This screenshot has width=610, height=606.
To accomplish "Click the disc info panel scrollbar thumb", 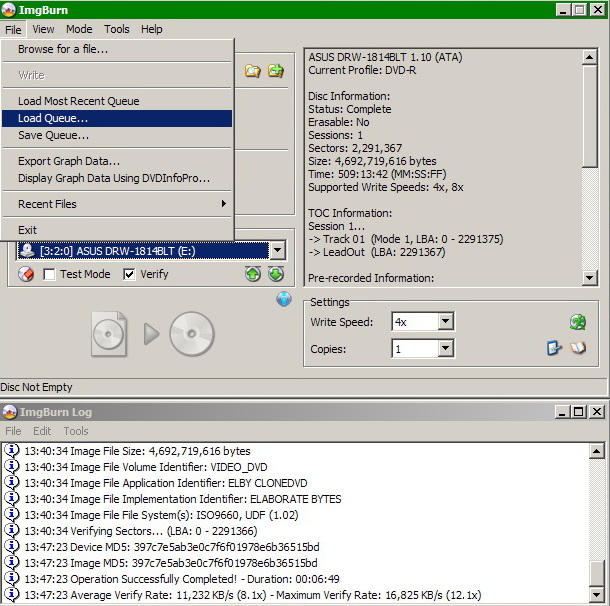I will coord(590,116).
